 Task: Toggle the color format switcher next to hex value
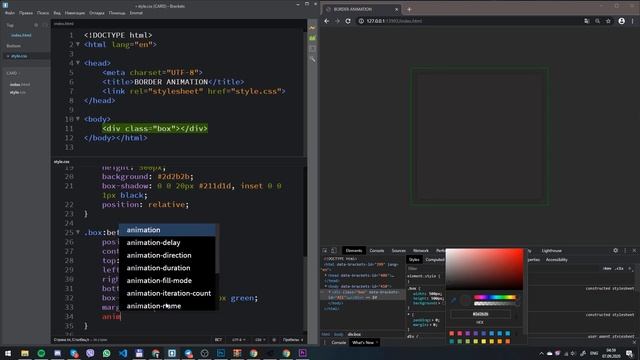tap(516, 315)
